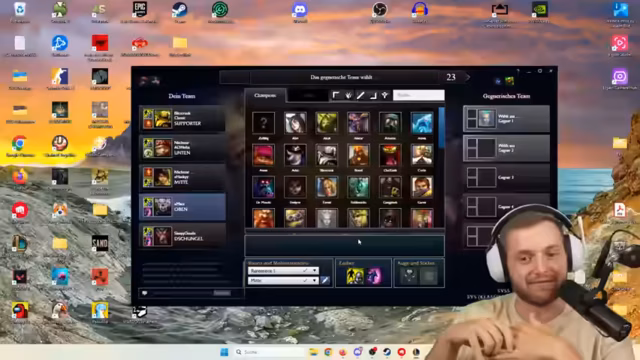Image resolution: width=640 pixels, height=360 pixels.
Task: Expand the Runenseite 1 rune page dropdown
Action: pyautogui.click(x=283, y=271)
